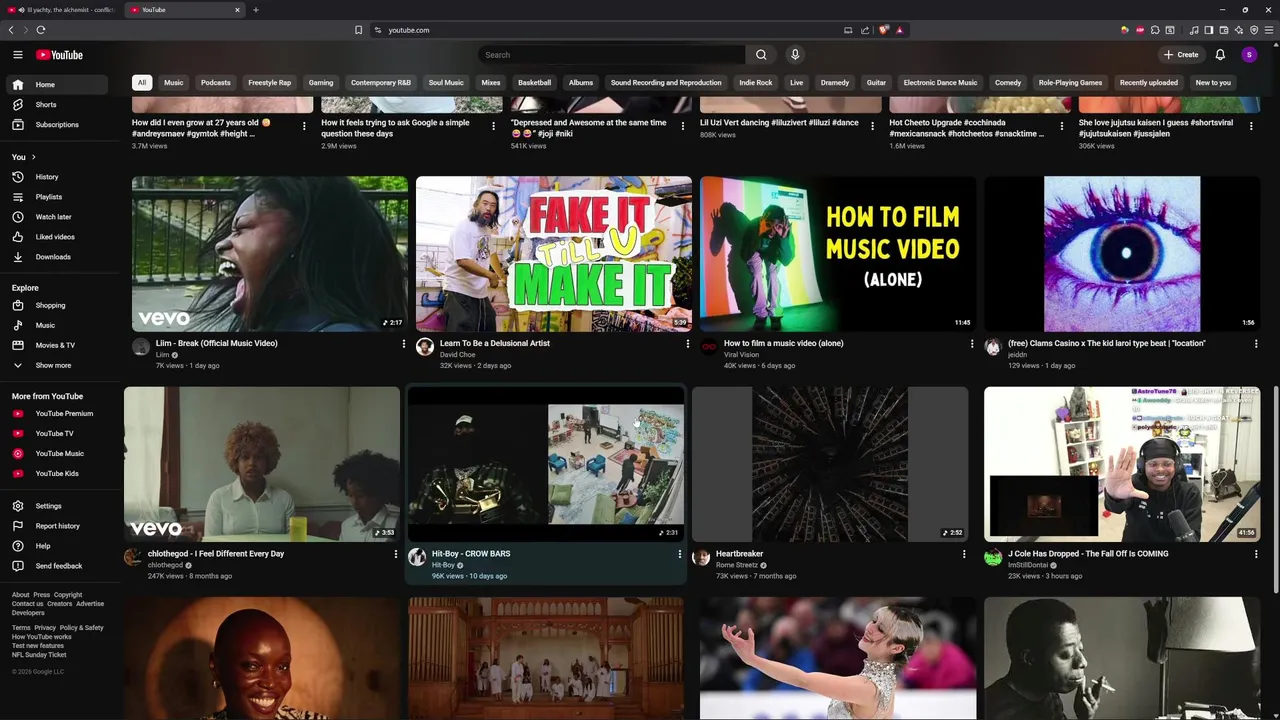Open options for J Cole Has Dropped video

(1256, 554)
